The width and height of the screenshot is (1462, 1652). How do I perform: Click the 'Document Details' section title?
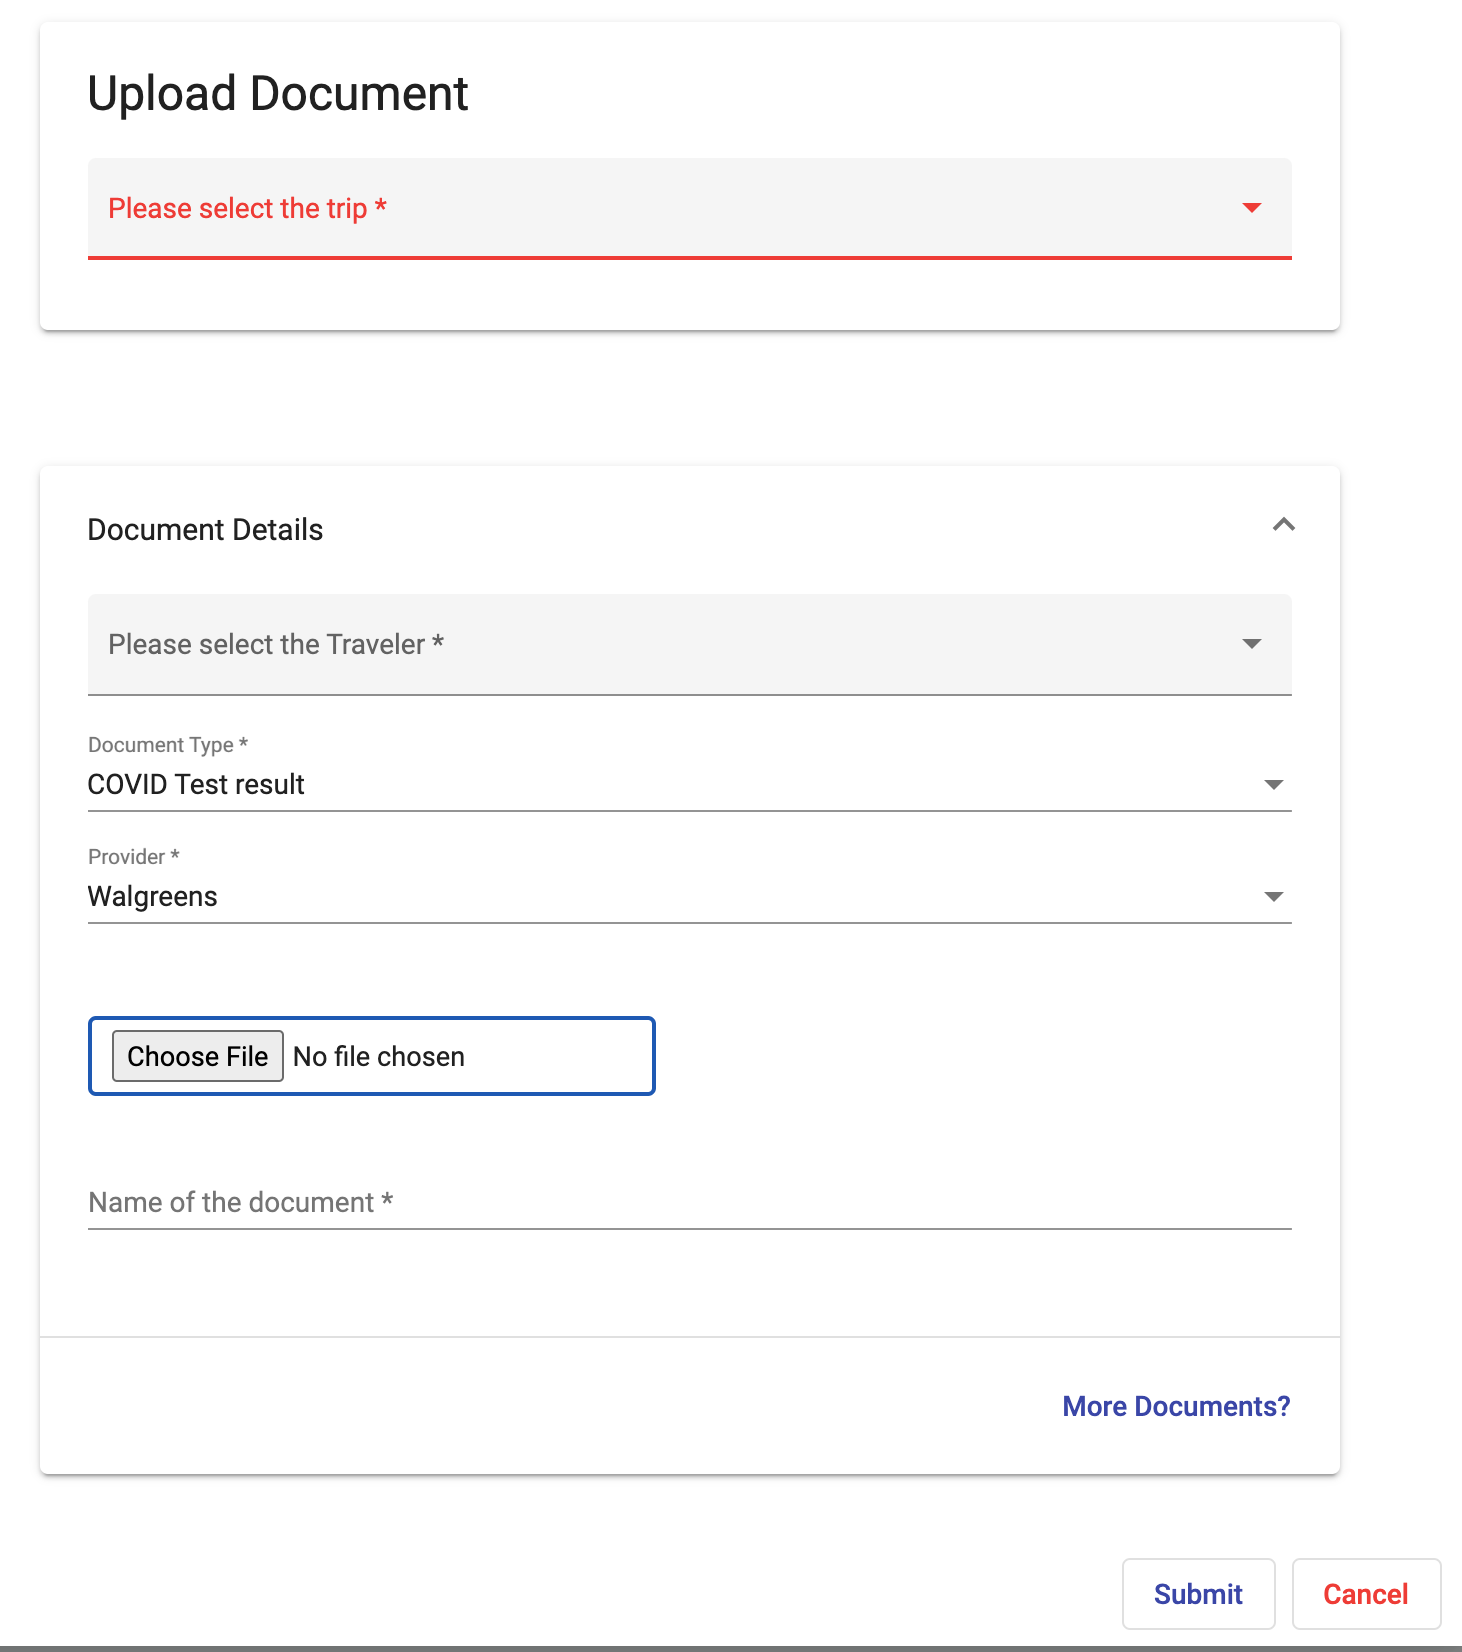(205, 530)
